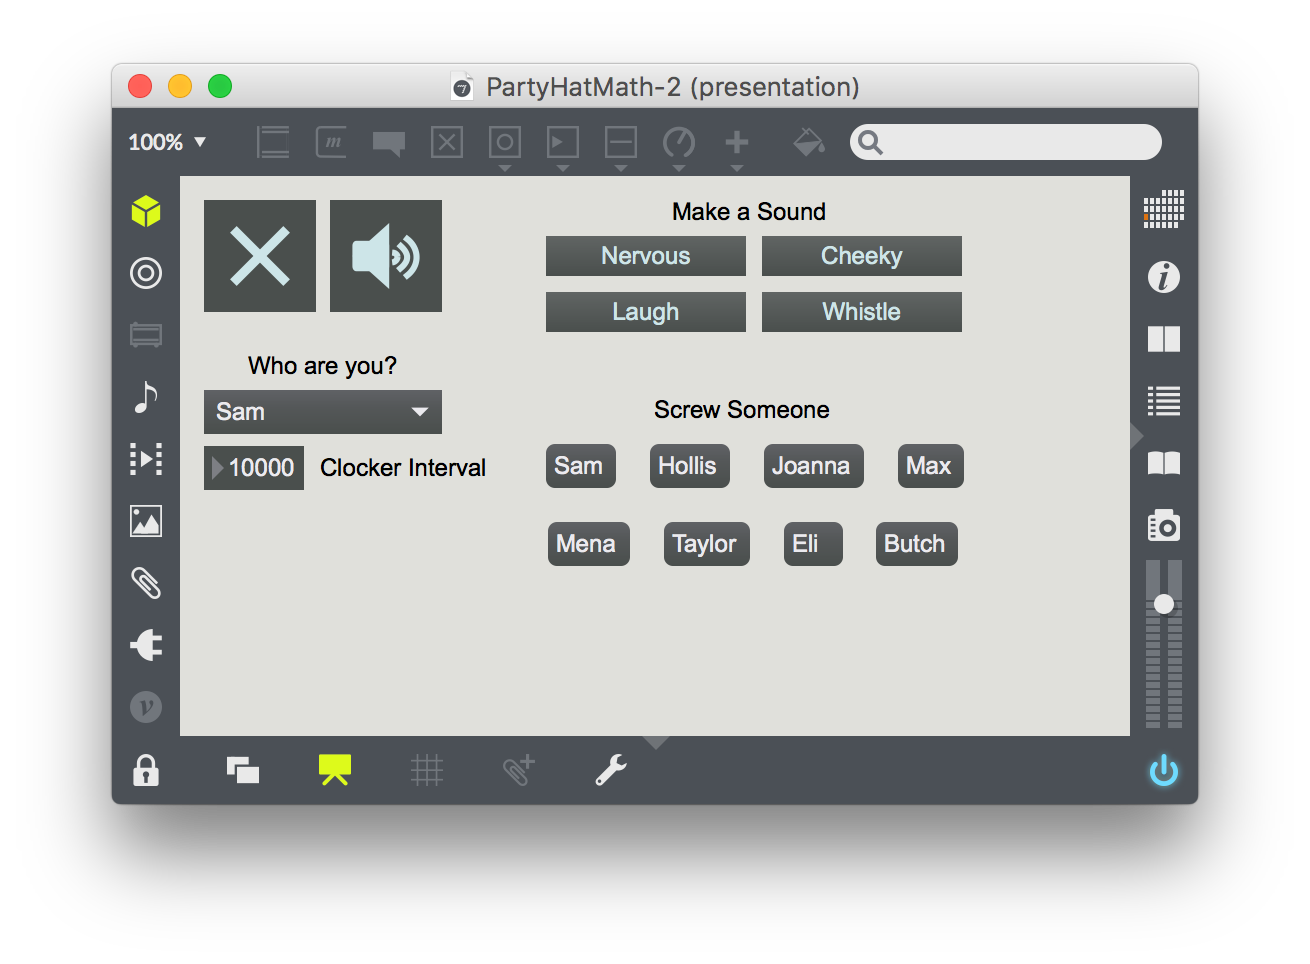Click the Max button

pos(931,466)
